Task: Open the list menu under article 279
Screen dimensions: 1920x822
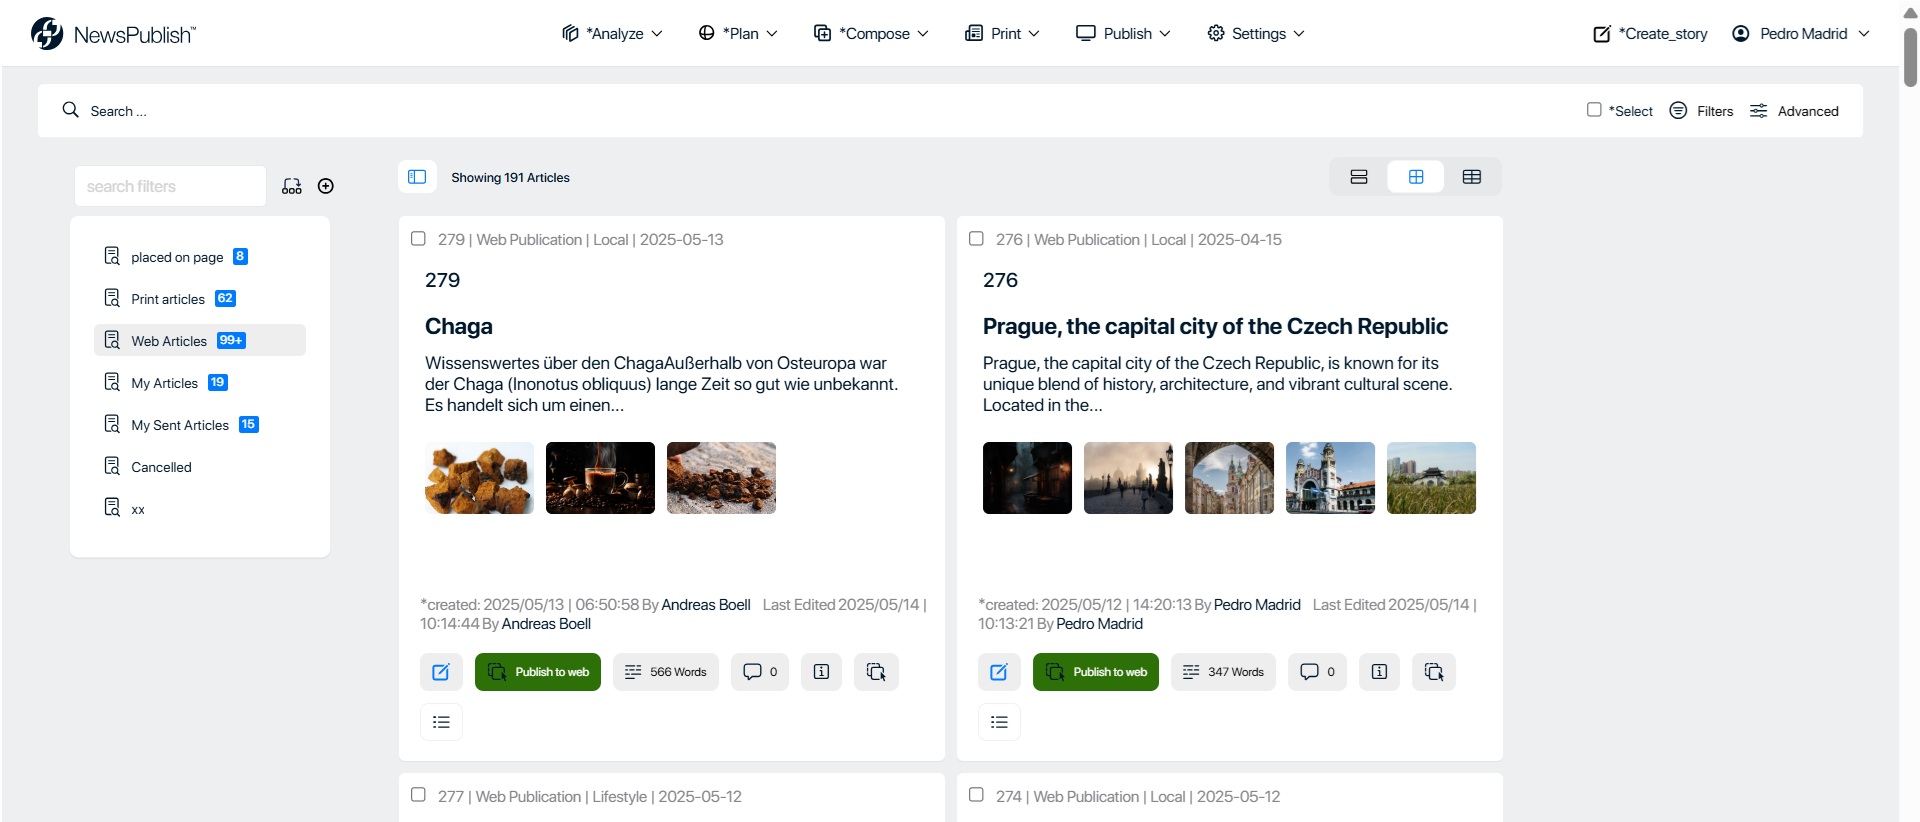Action: (x=441, y=722)
